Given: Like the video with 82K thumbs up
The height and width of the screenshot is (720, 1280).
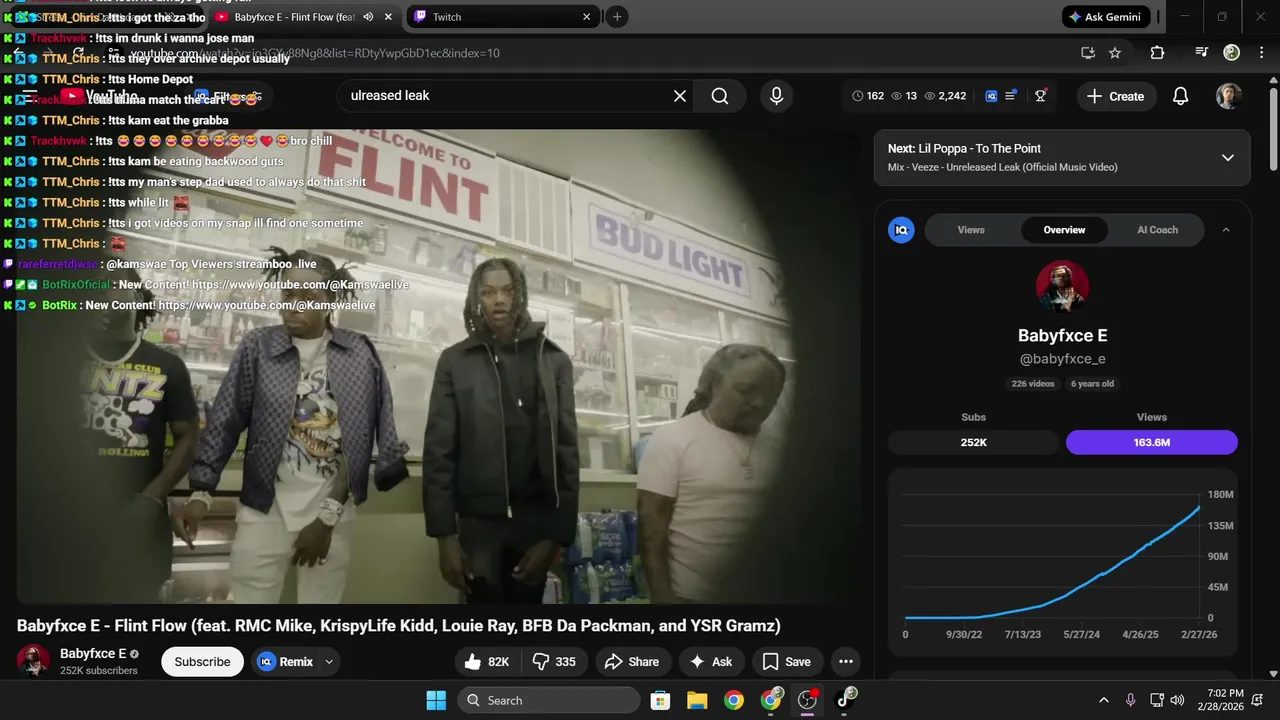Looking at the screenshot, I should point(487,661).
